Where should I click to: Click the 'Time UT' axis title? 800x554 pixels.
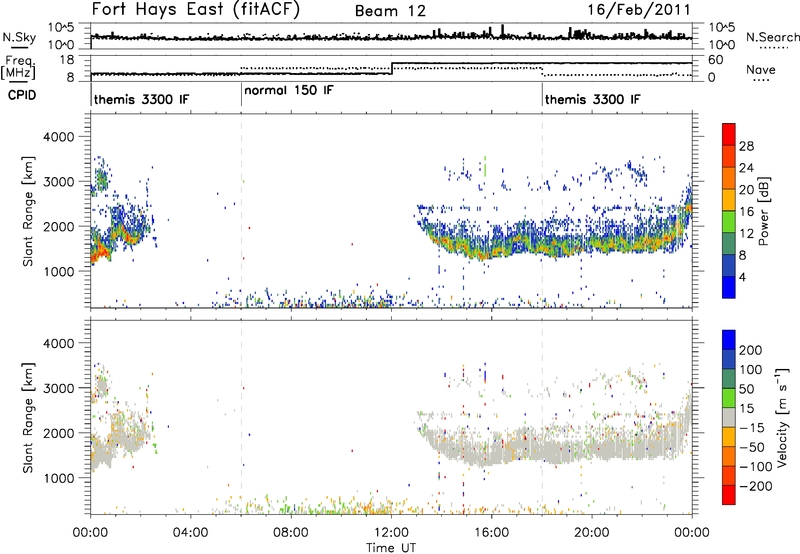391,548
